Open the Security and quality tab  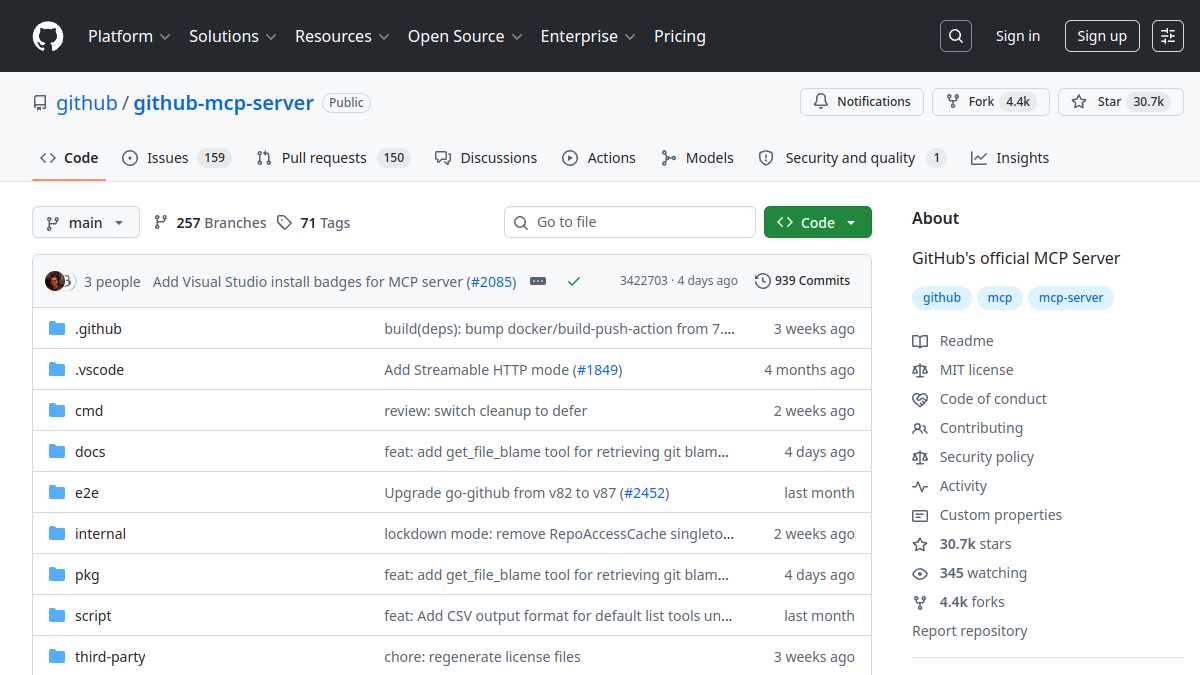pos(852,158)
